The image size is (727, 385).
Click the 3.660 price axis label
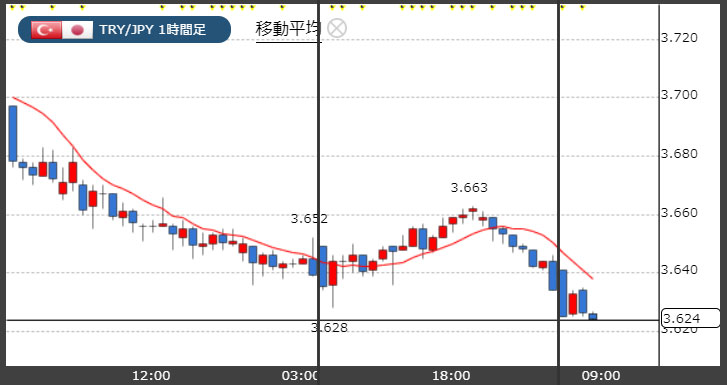(679, 213)
